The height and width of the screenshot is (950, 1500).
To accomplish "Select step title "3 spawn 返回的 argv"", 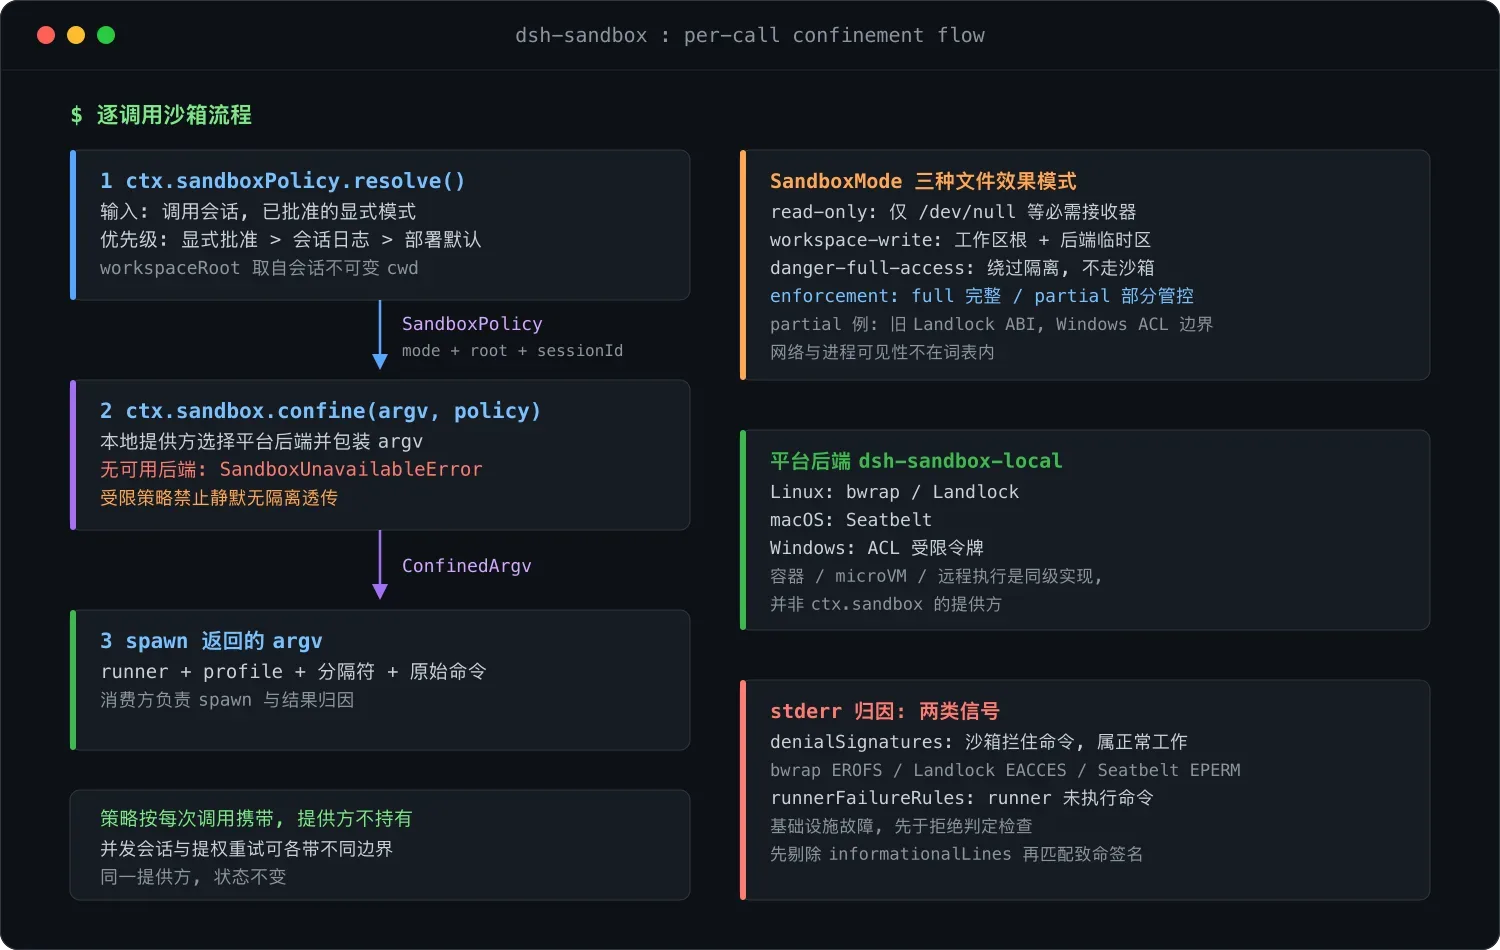I will [211, 641].
